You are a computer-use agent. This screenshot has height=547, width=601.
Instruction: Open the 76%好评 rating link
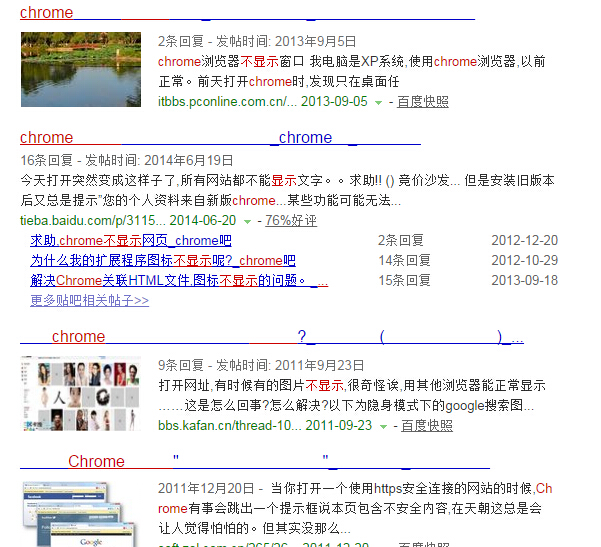(x=291, y=220)
